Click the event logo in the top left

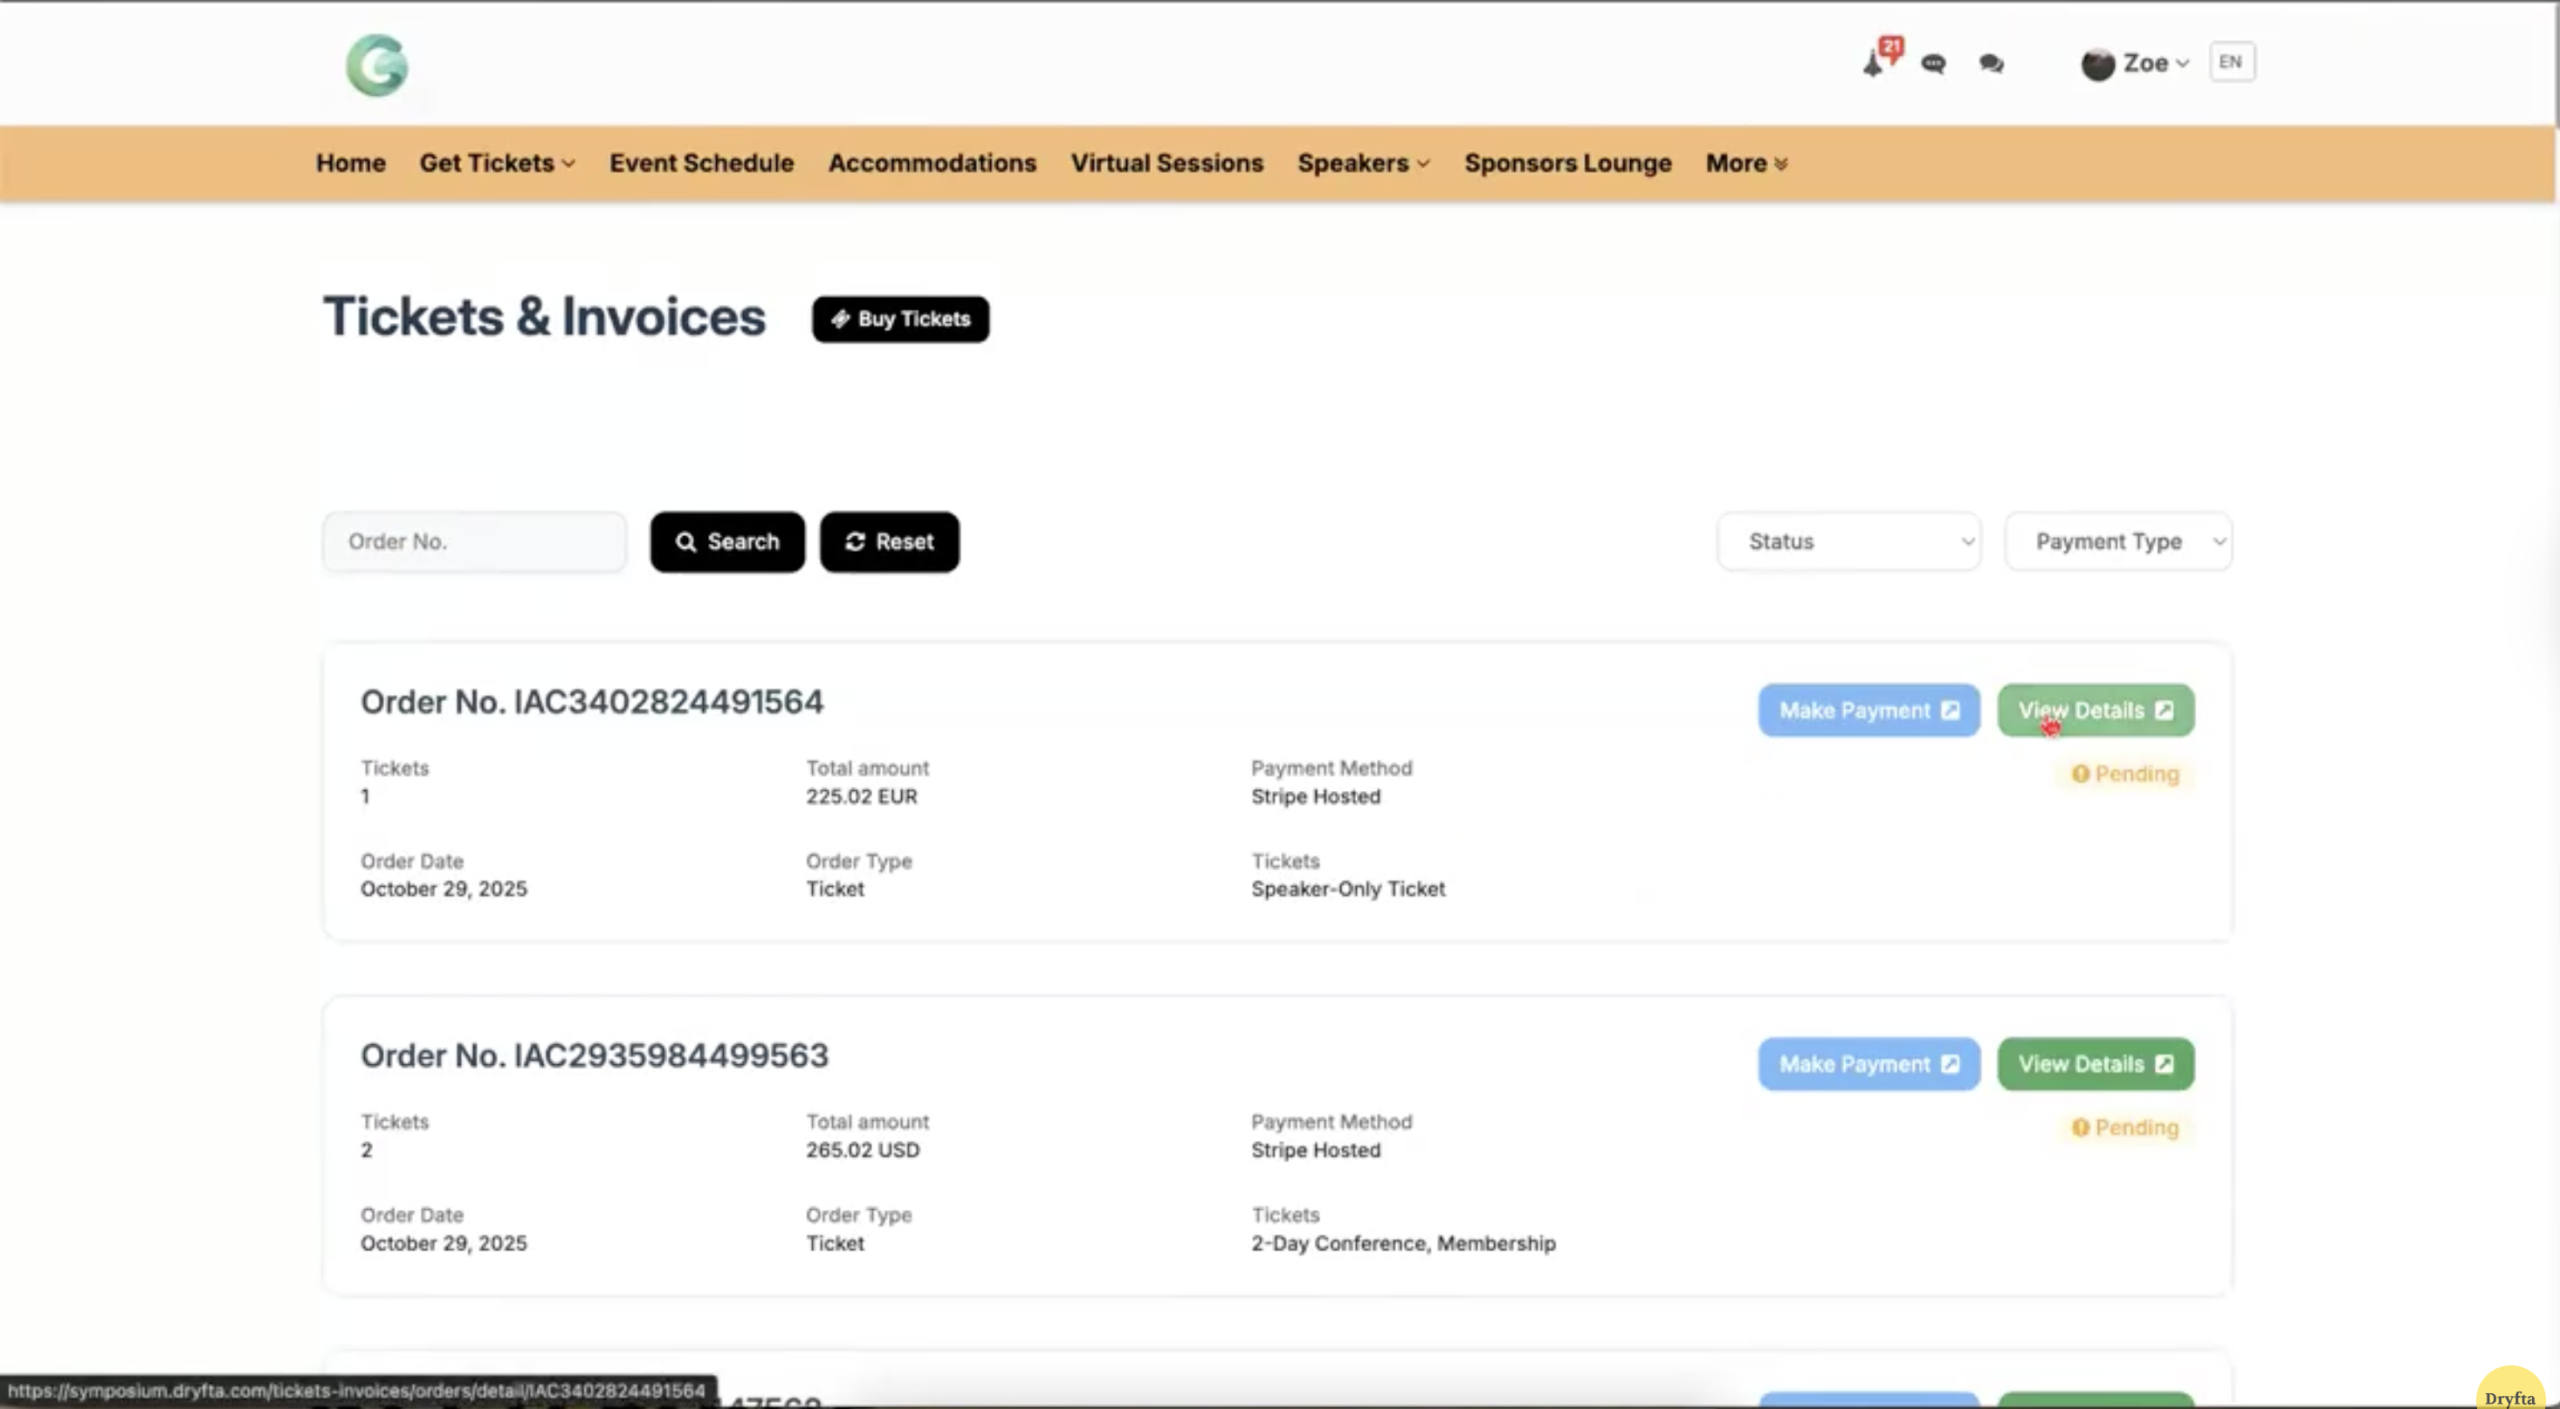pyautogui.click(x=377, y=64)
